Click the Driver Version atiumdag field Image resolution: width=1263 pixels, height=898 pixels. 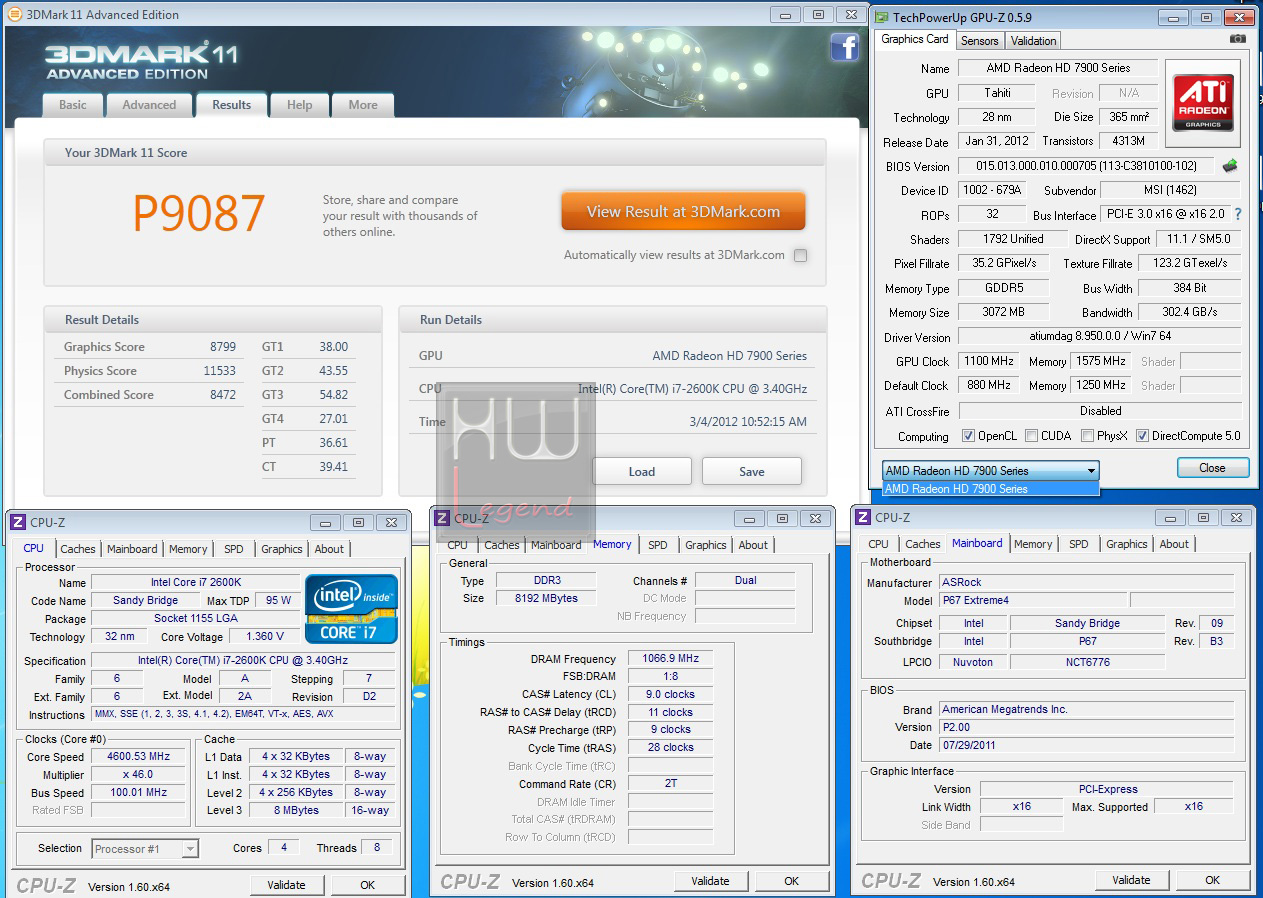(1100, 337)
